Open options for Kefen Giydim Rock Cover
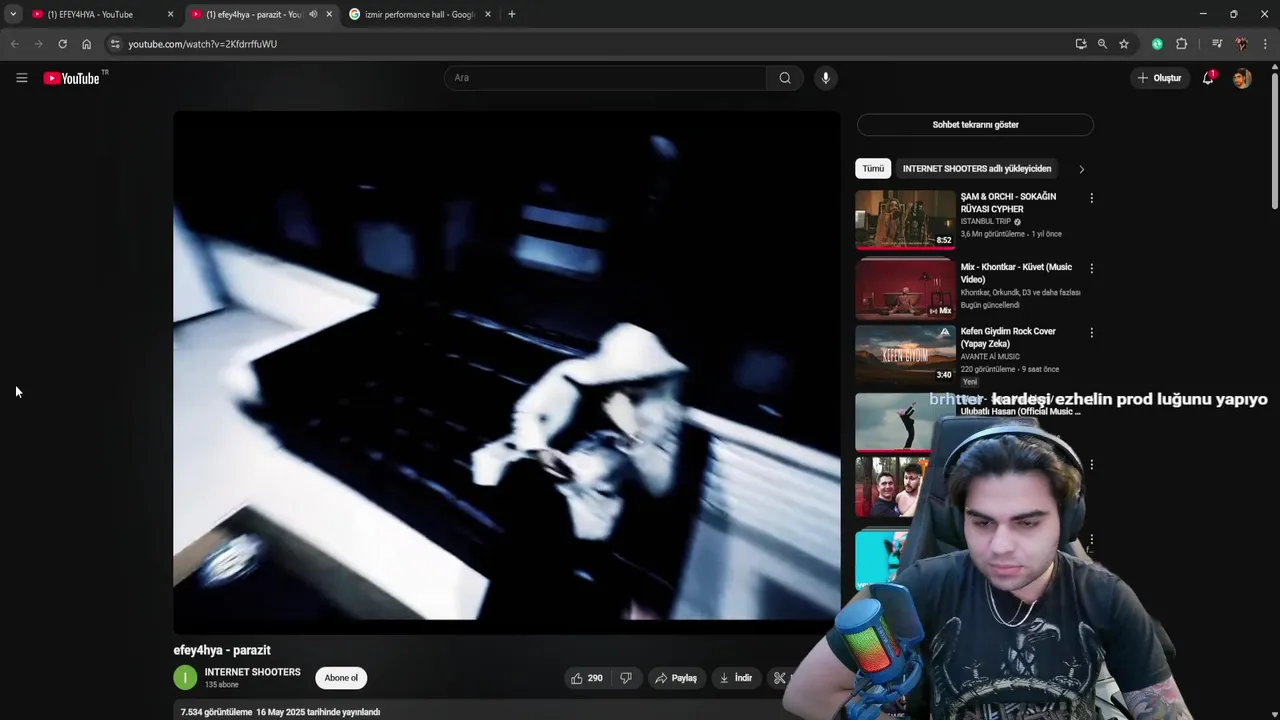This screenshot has width=1280, height=720. 1091,332
